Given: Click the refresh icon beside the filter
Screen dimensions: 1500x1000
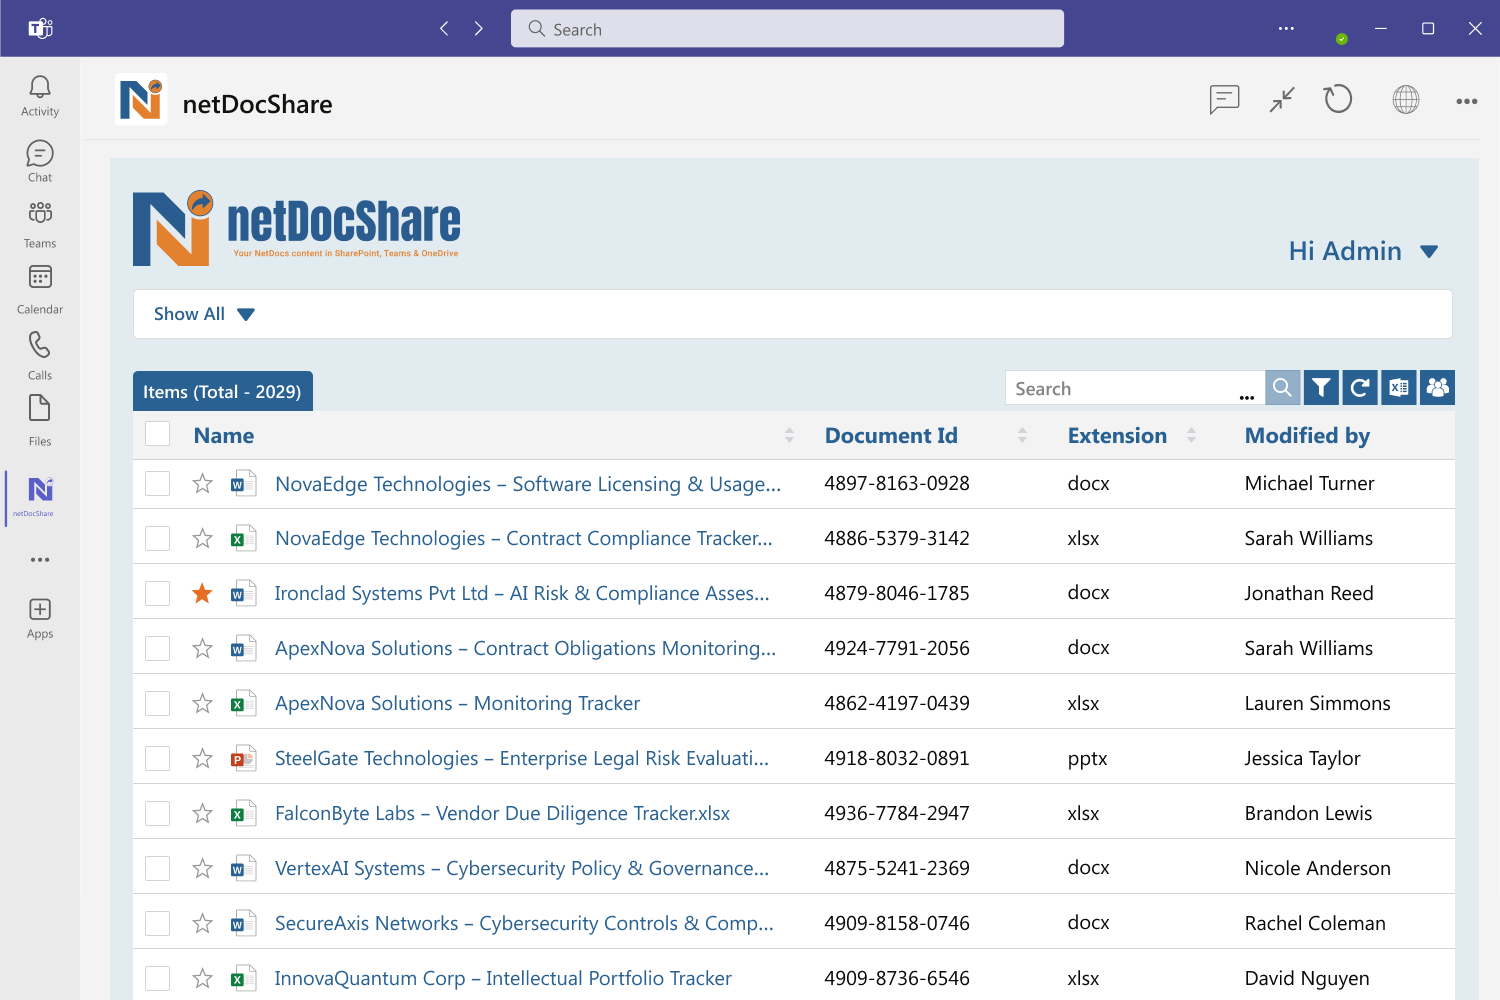Looking at the screenshot, I should [1360, 387].
